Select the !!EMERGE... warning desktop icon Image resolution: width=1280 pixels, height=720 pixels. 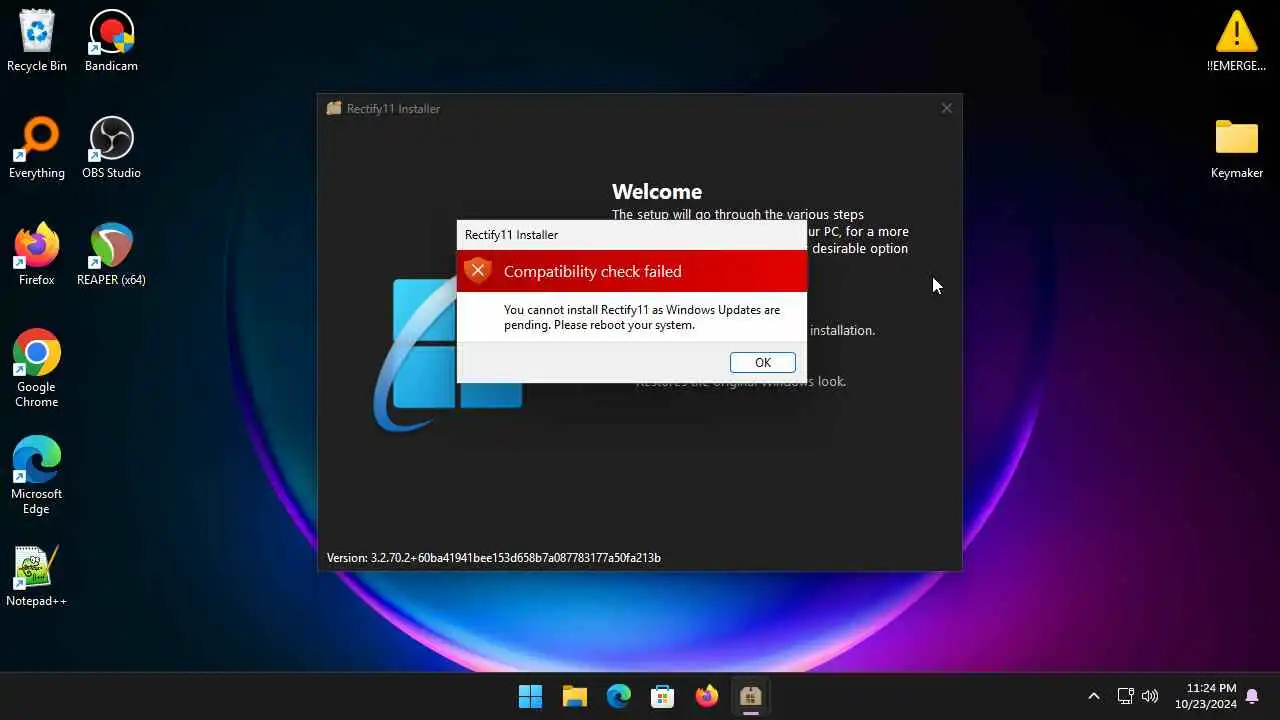pos(1237,41)
